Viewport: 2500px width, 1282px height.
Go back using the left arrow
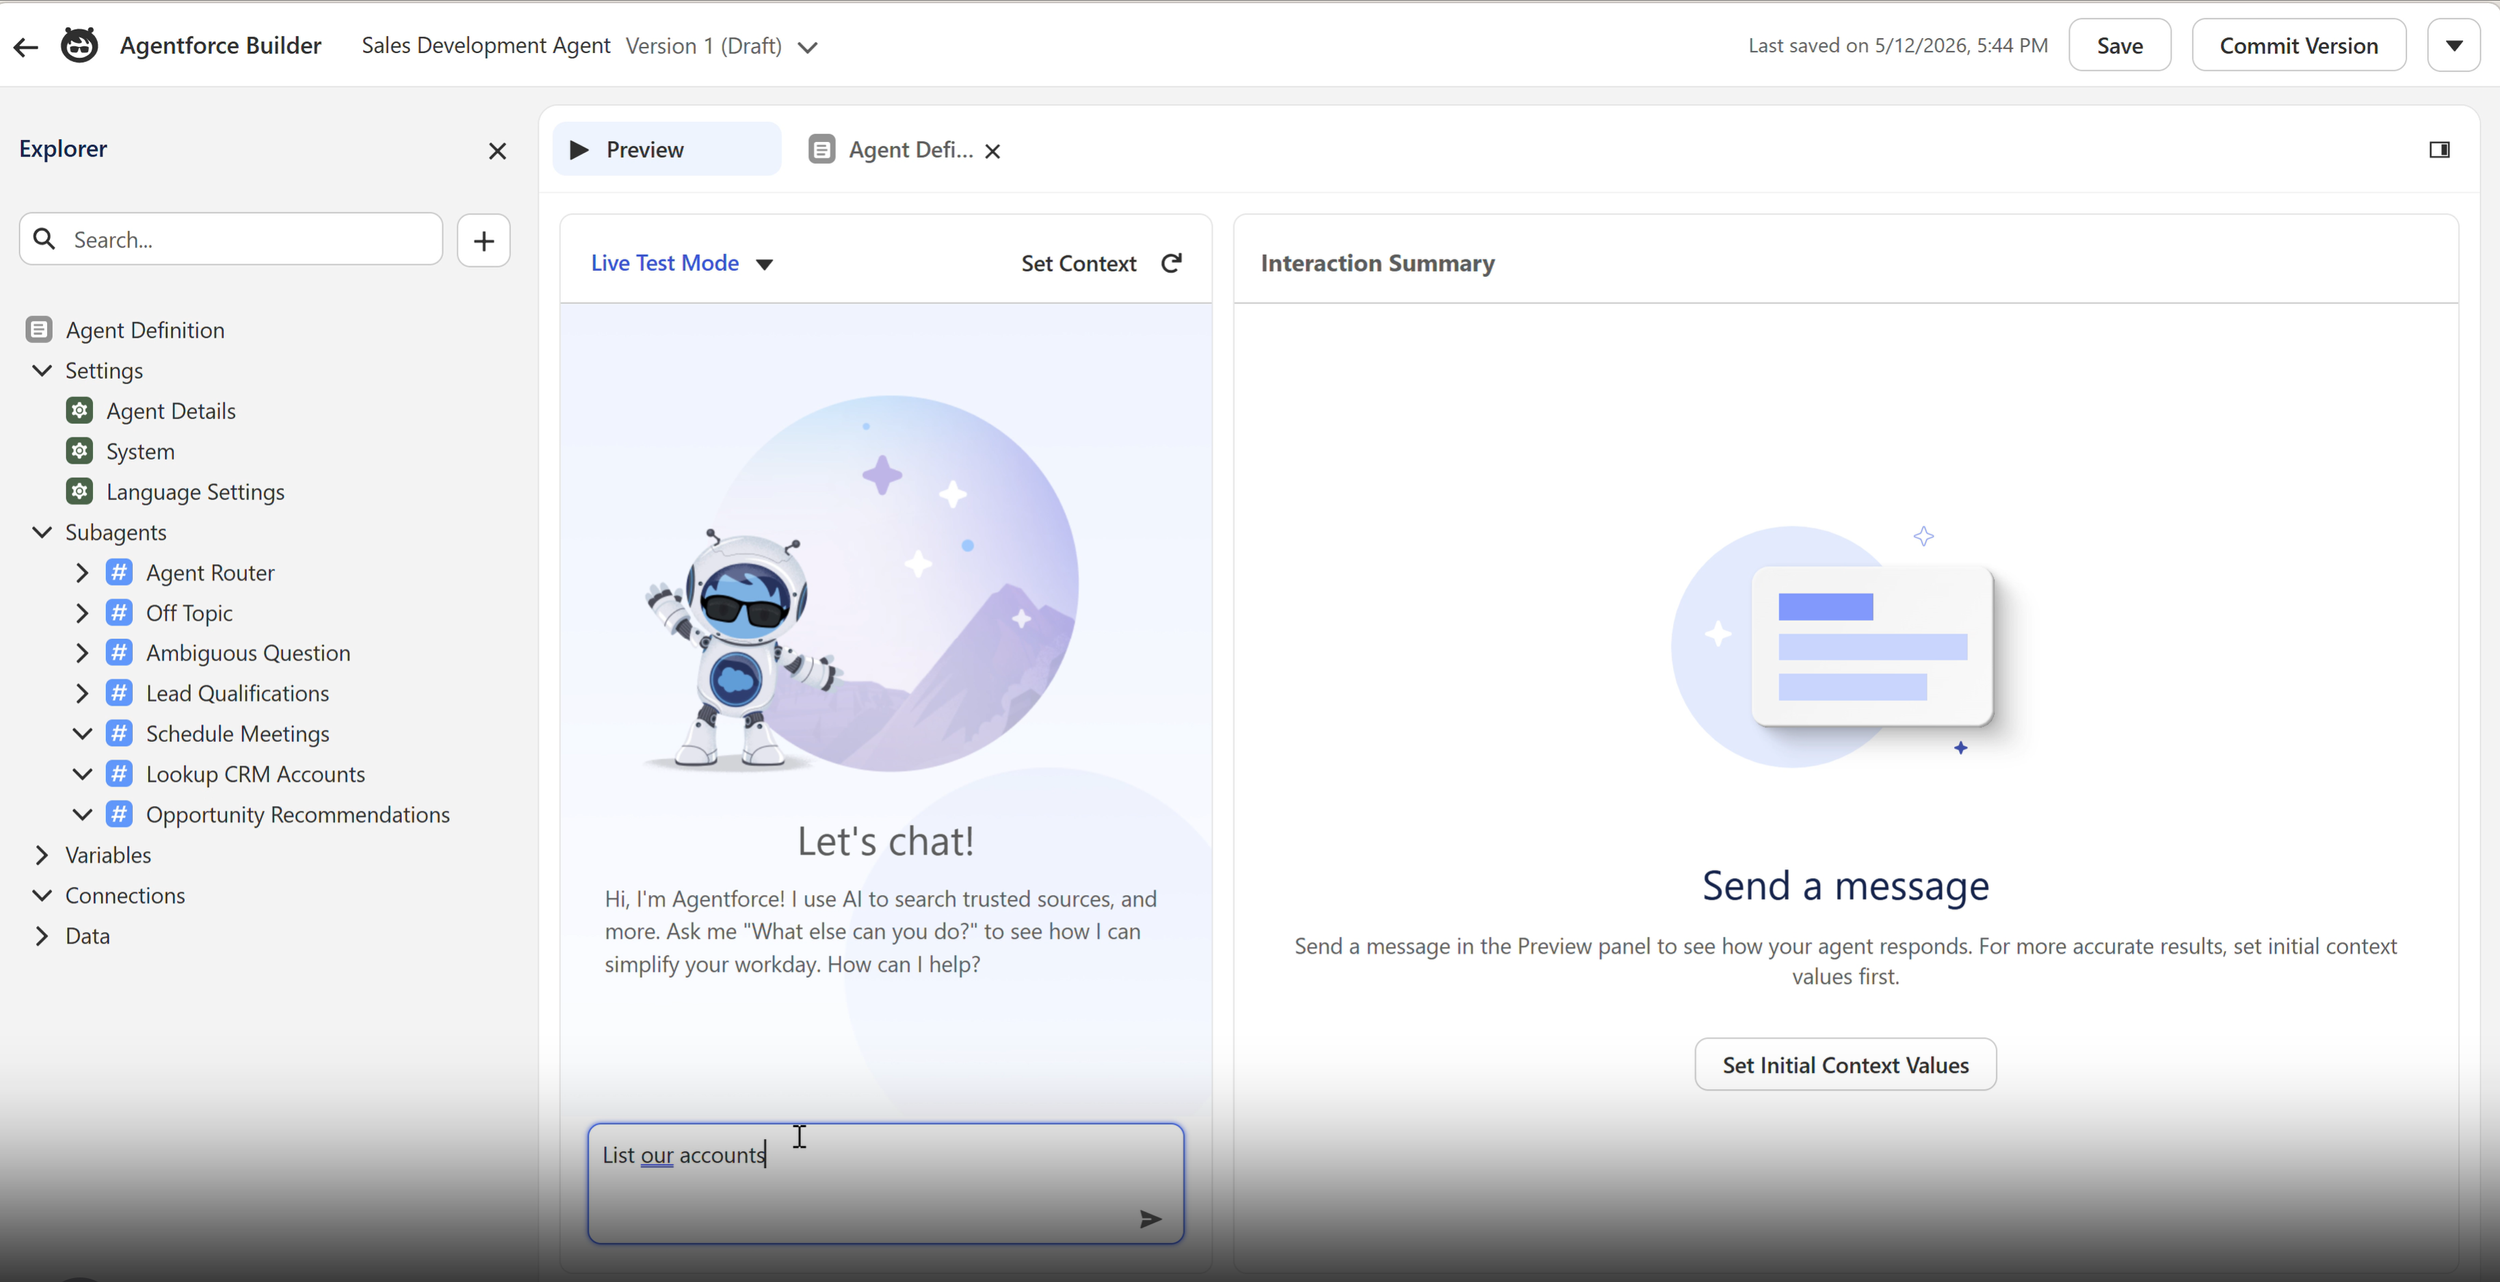[x=26, y=46]
